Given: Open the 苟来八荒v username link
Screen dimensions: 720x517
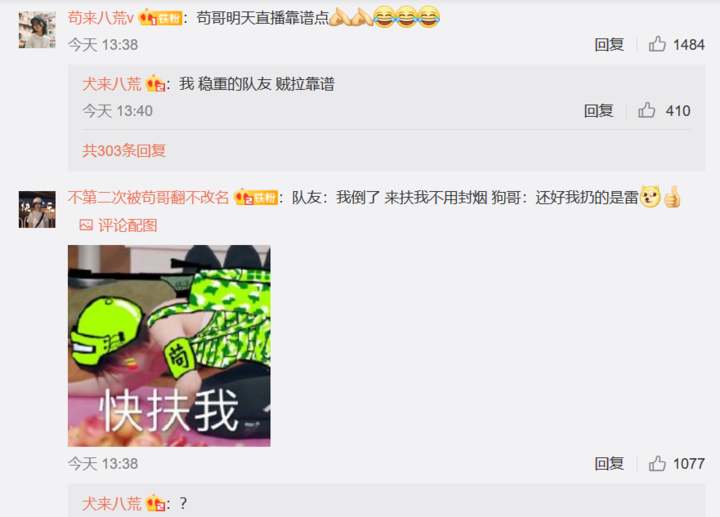Looking at the screenshot, I should 101,18.
